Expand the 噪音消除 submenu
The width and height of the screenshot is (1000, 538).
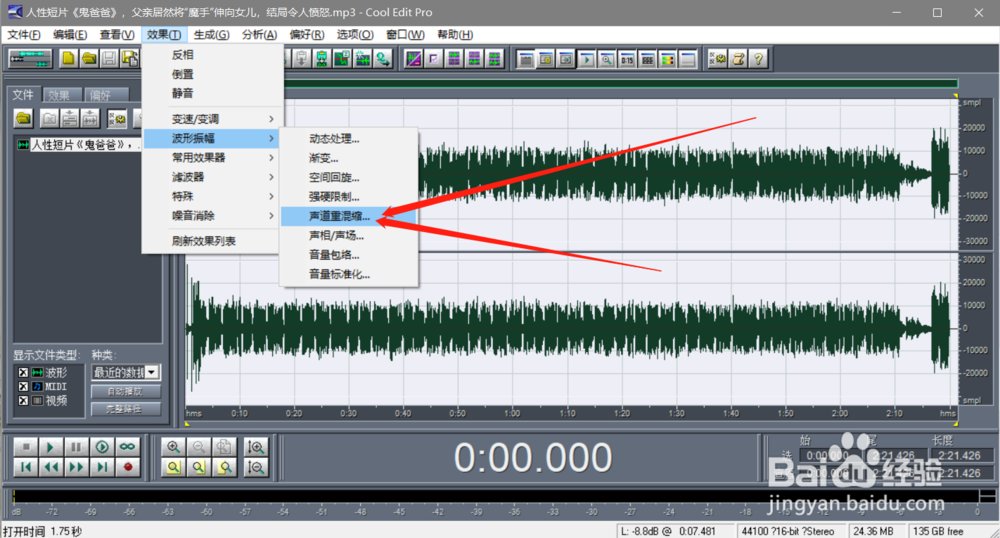[213, 215]
